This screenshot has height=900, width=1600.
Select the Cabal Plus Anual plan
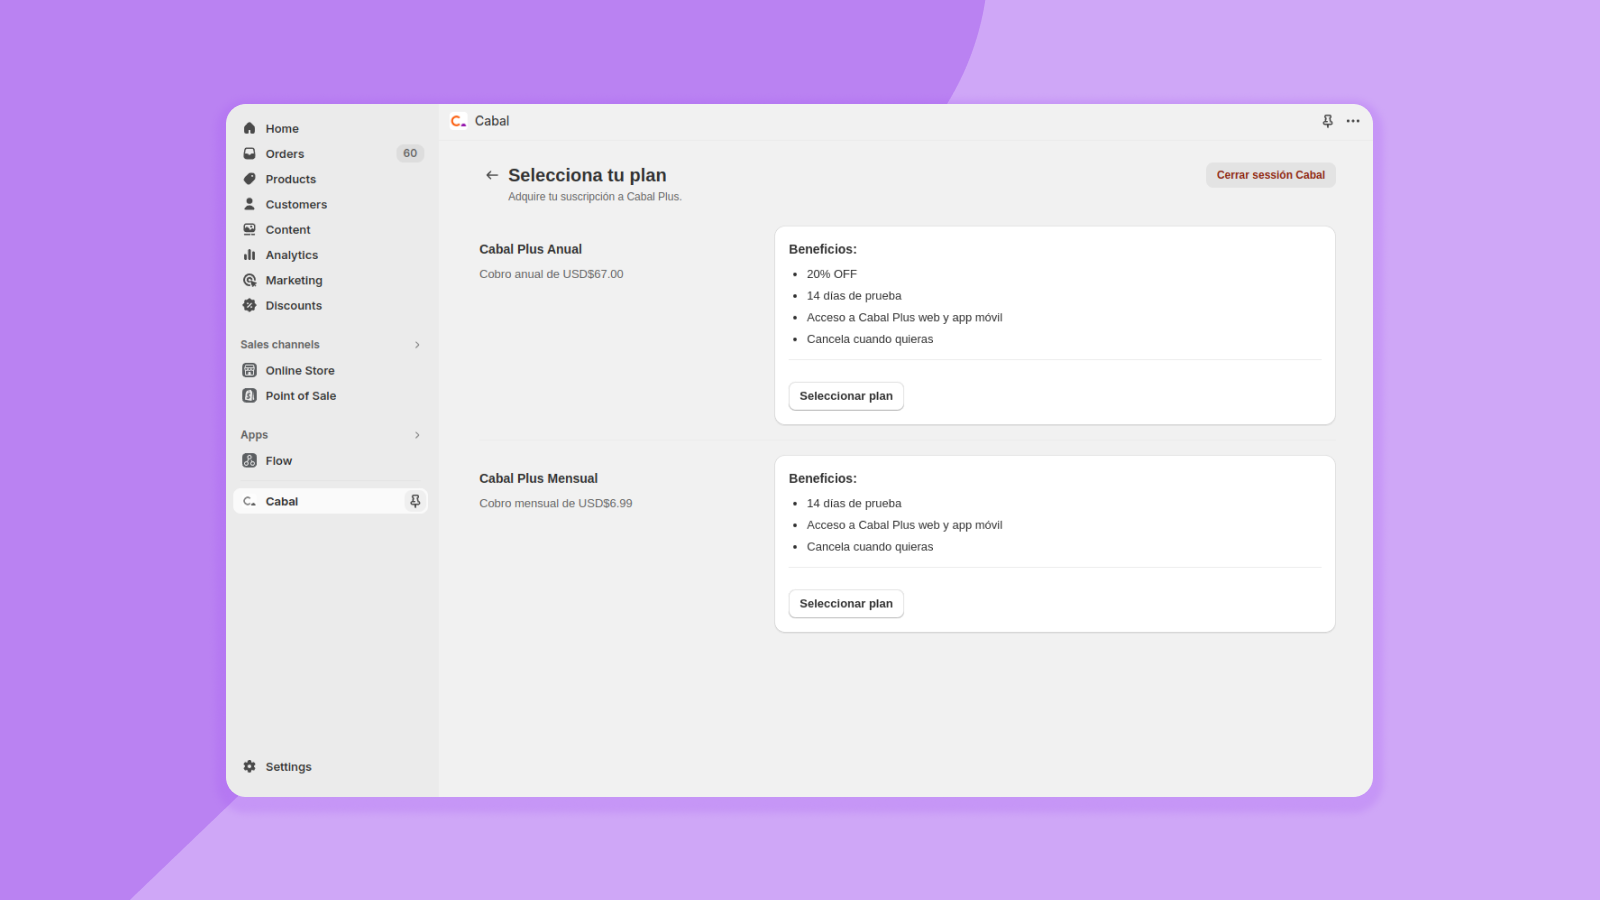tap(846, 396)
